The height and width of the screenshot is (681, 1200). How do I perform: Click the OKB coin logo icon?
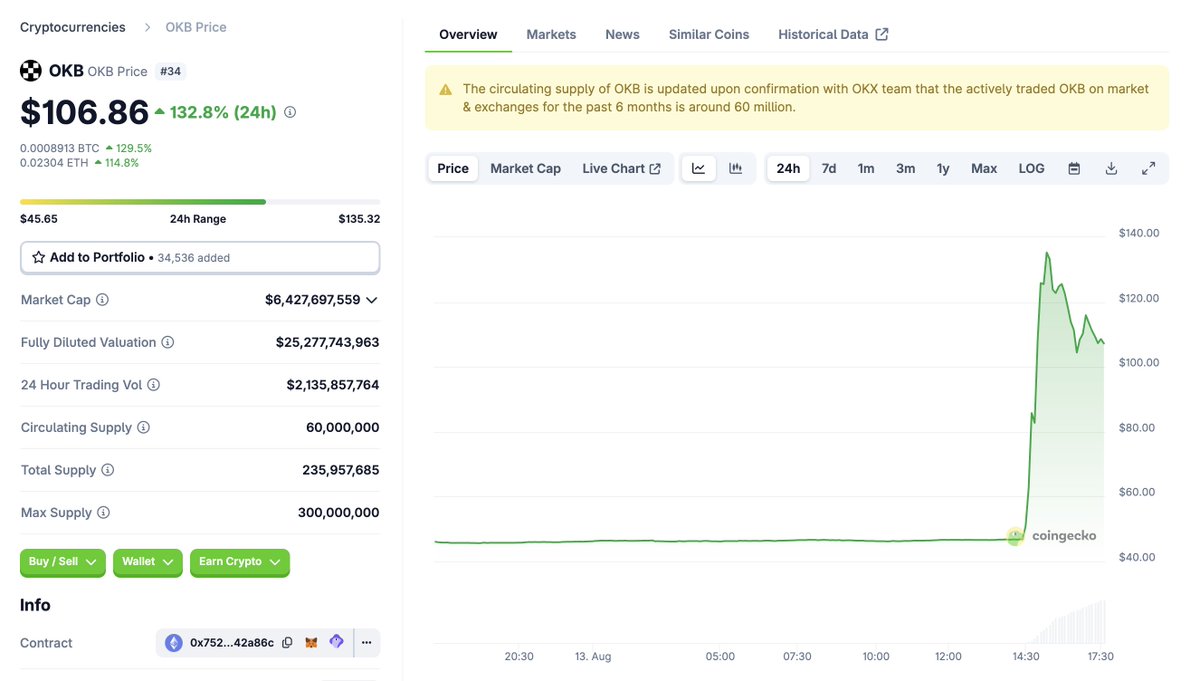31,71
